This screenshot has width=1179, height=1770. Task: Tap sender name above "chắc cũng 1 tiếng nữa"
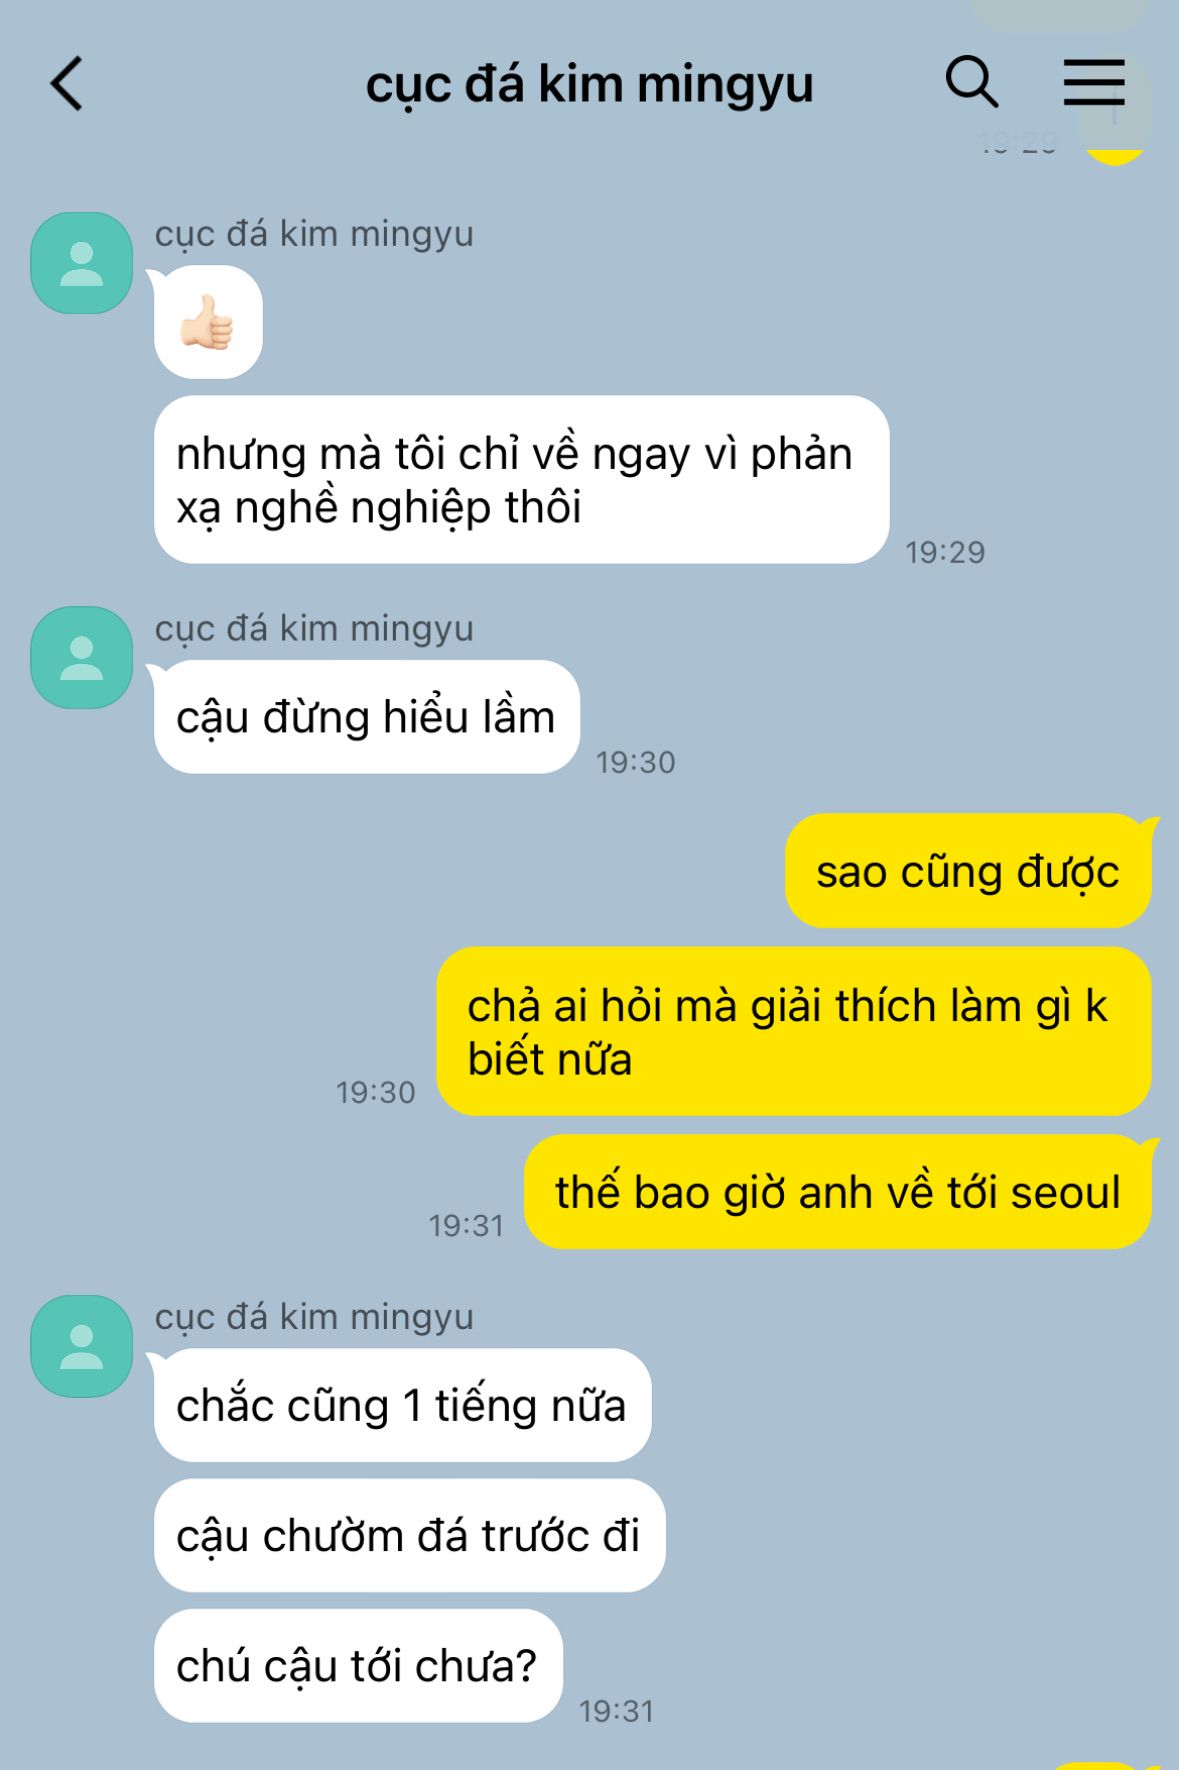pos(314,1317)
